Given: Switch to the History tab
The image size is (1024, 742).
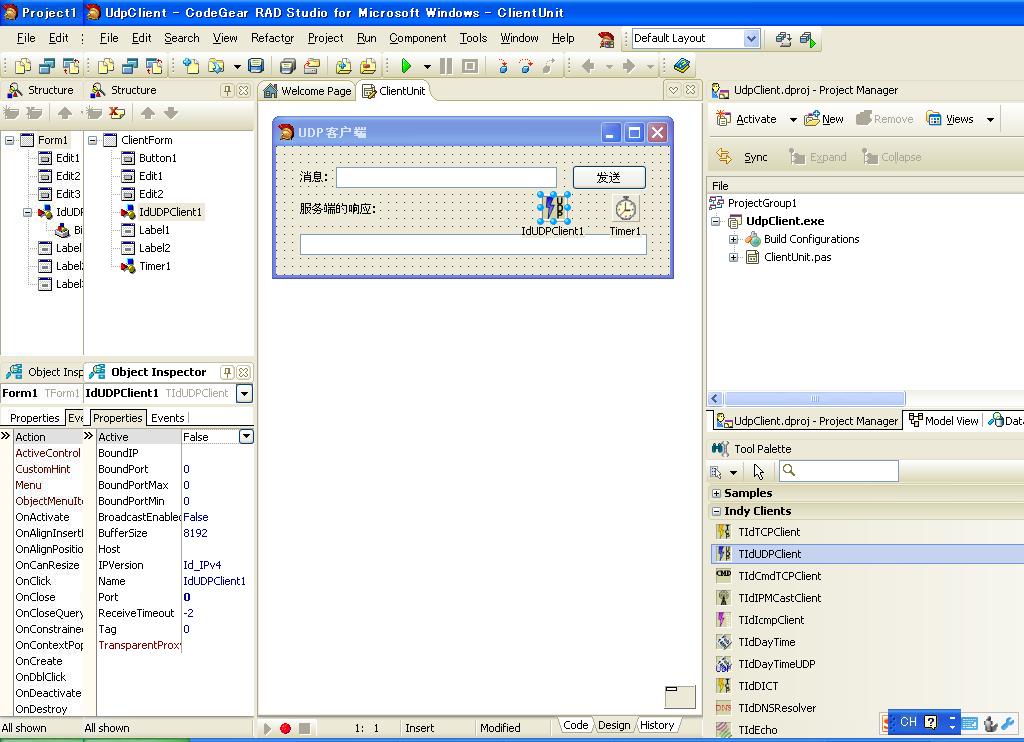Looking at the screenshot, I should tap(657, 725).
